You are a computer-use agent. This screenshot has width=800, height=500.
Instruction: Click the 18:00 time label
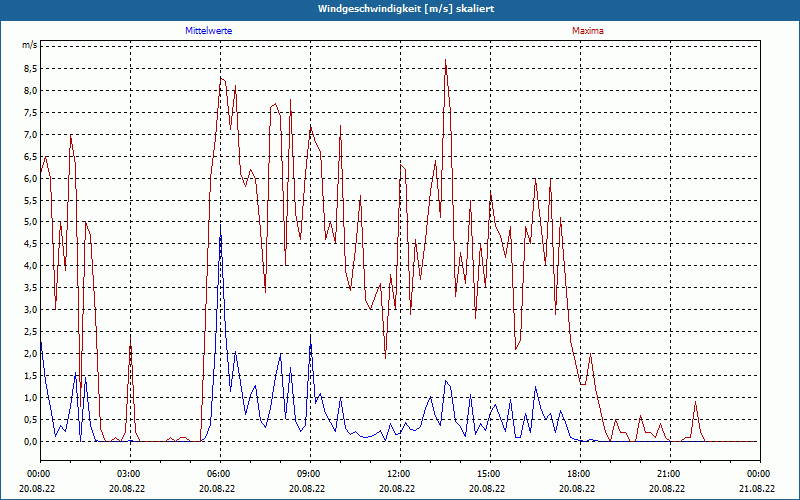578,474
